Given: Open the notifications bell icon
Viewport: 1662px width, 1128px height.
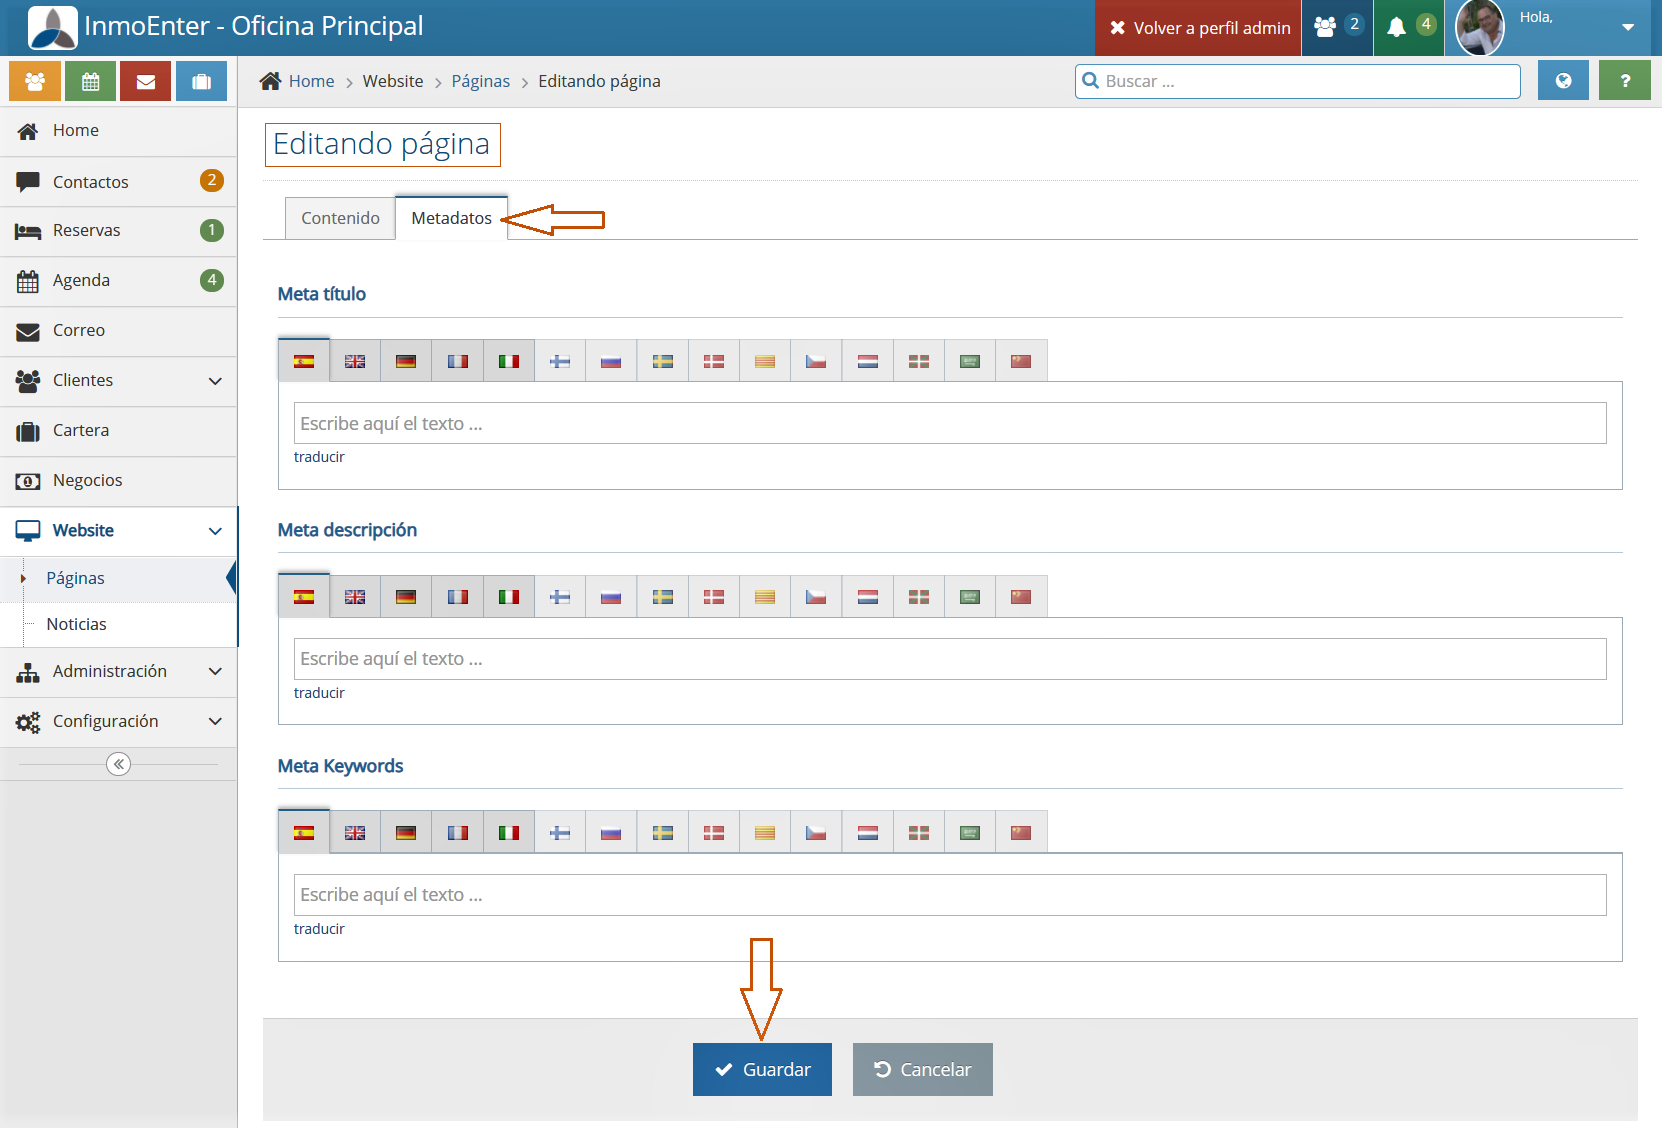Looking at the screenshot, I should pos(1409,27).
